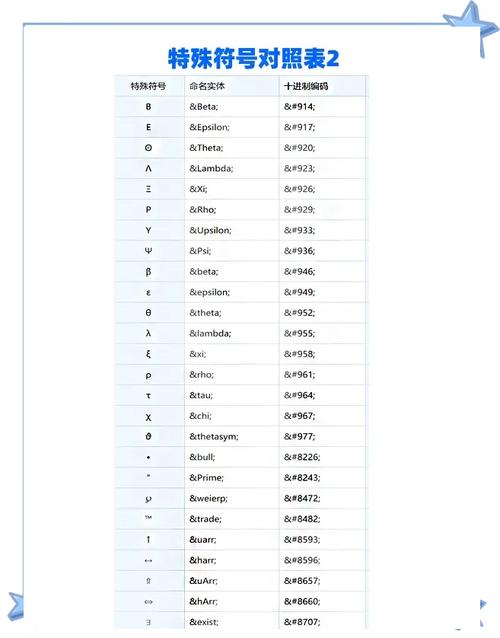Click the up arrow symbol for &uarr;
Screen dimensions: 500x638
pos(148,540)
